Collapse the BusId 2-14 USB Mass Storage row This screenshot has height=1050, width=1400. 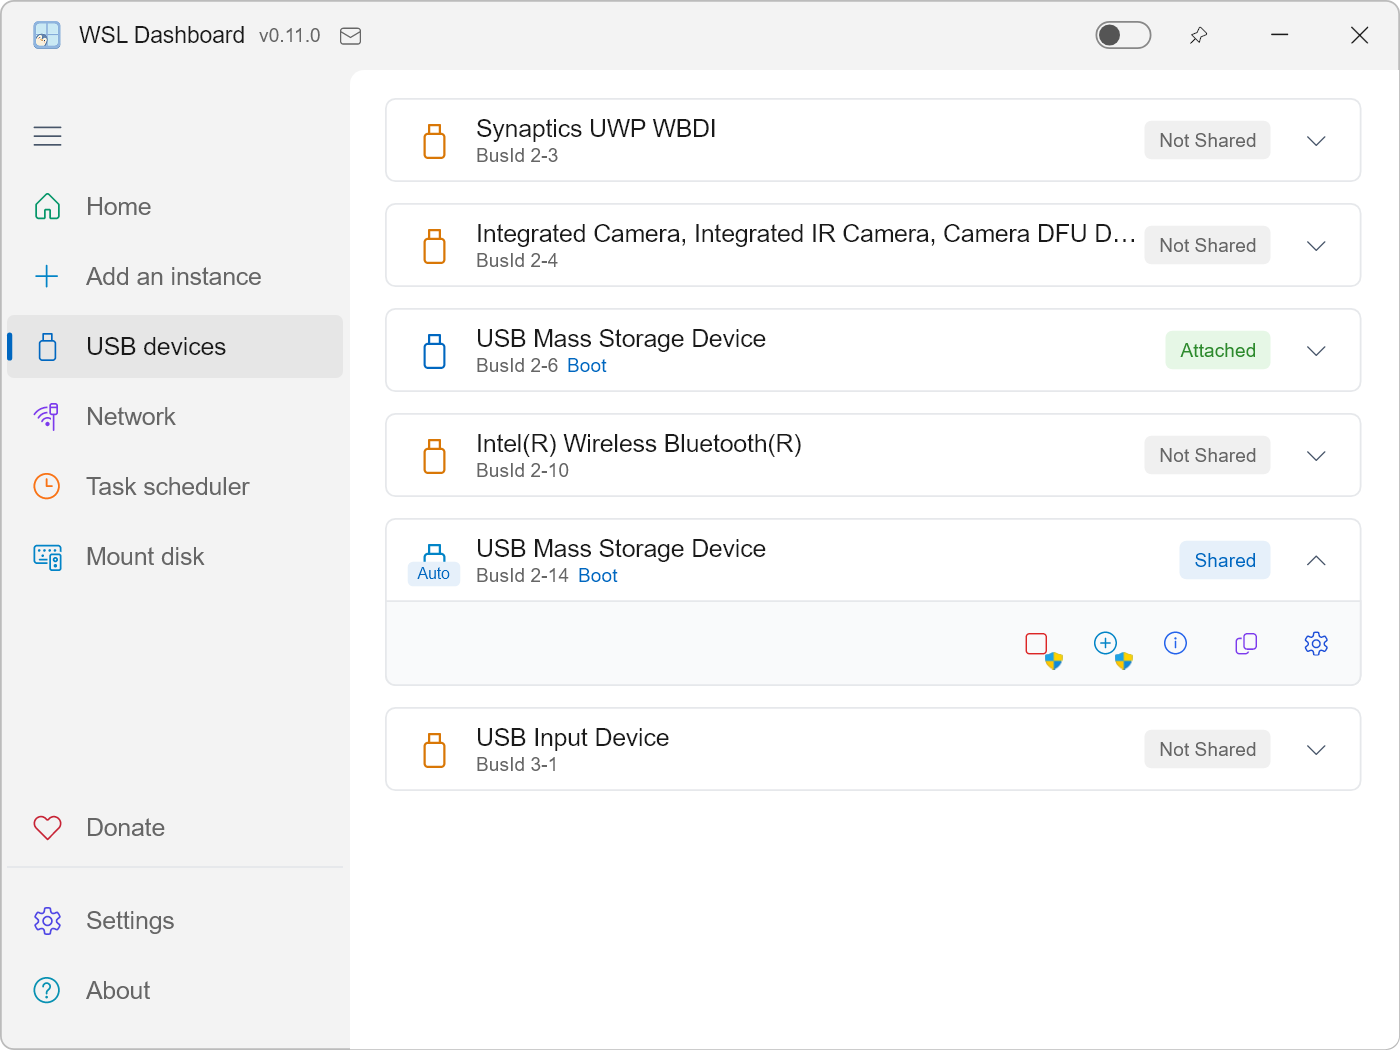[1316, 561]
